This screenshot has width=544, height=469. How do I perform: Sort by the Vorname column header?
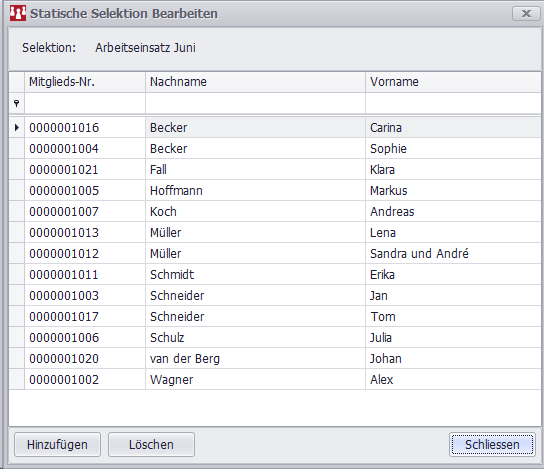tap(453, 82)
